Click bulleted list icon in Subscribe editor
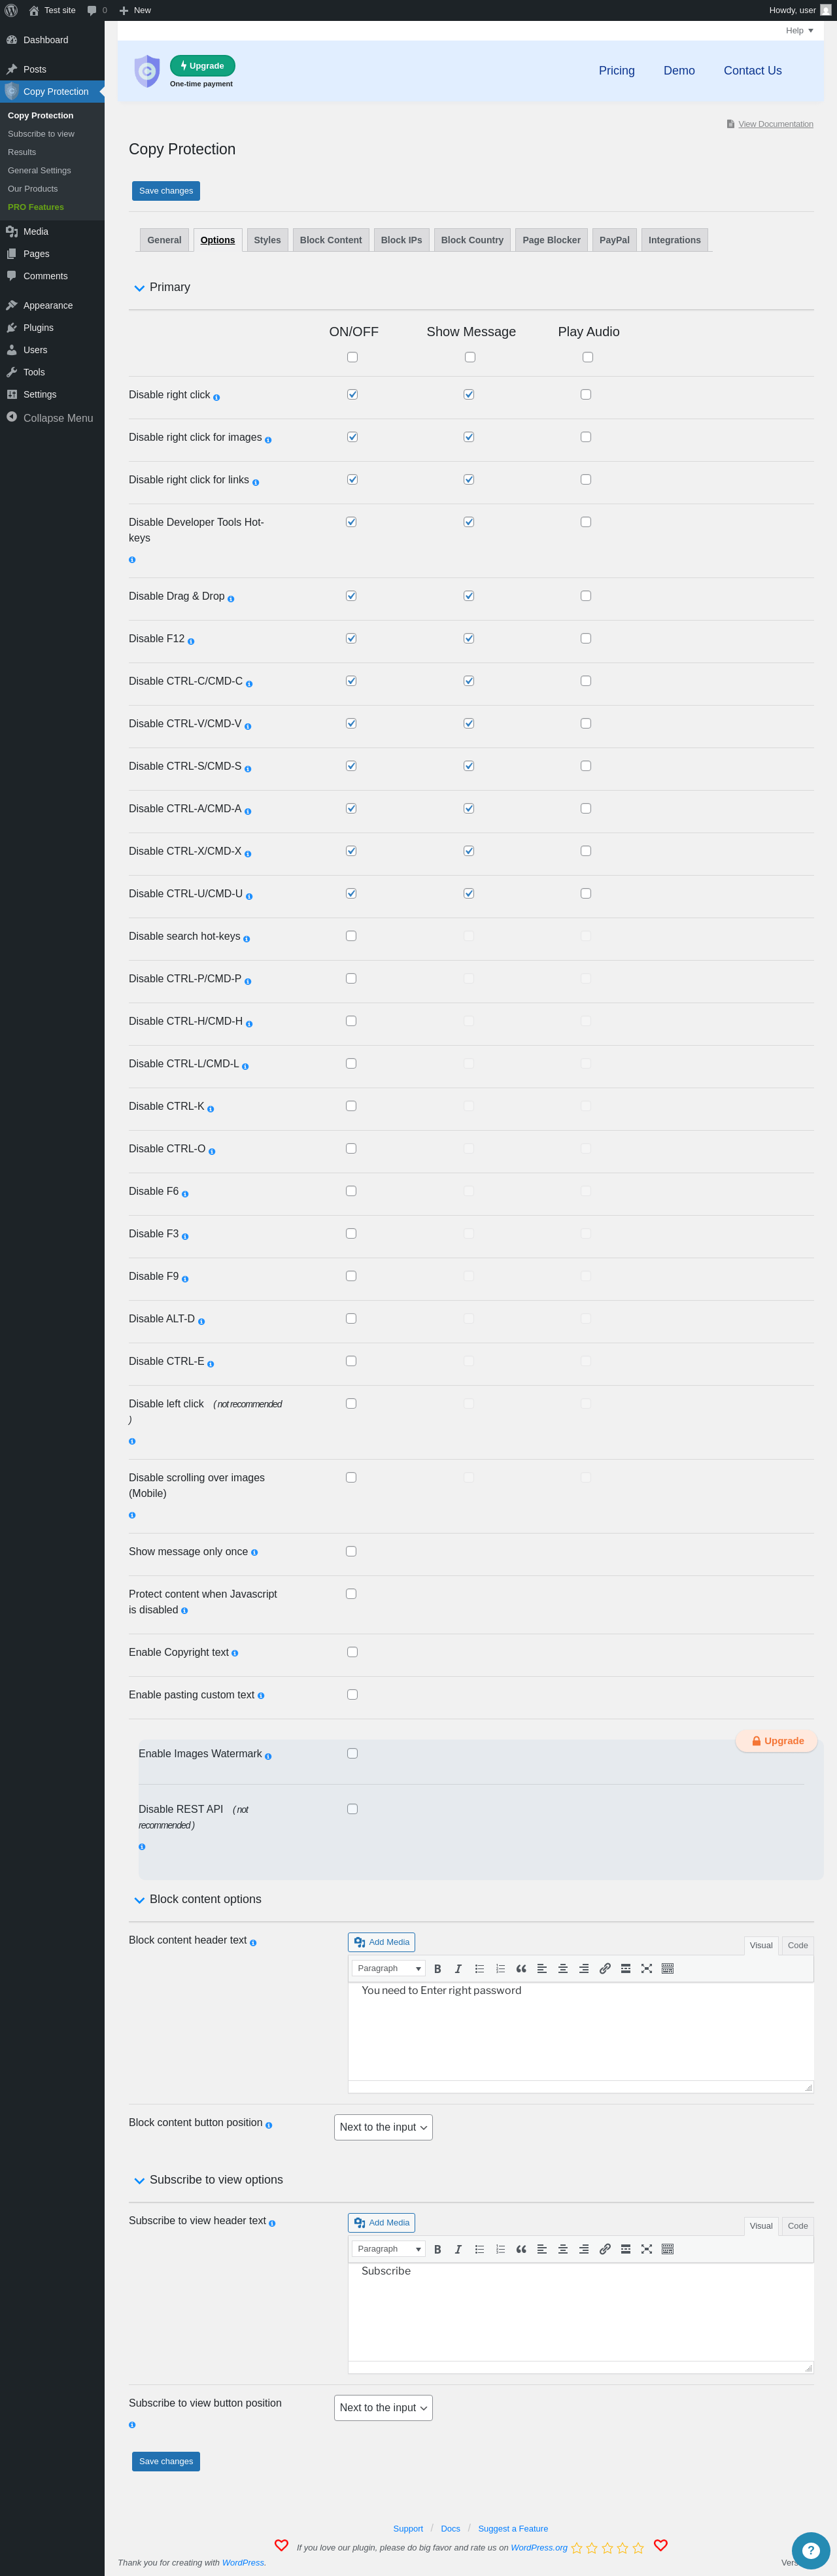The width and height of the screenshot is (837, 2576). tap(479, 2249)
